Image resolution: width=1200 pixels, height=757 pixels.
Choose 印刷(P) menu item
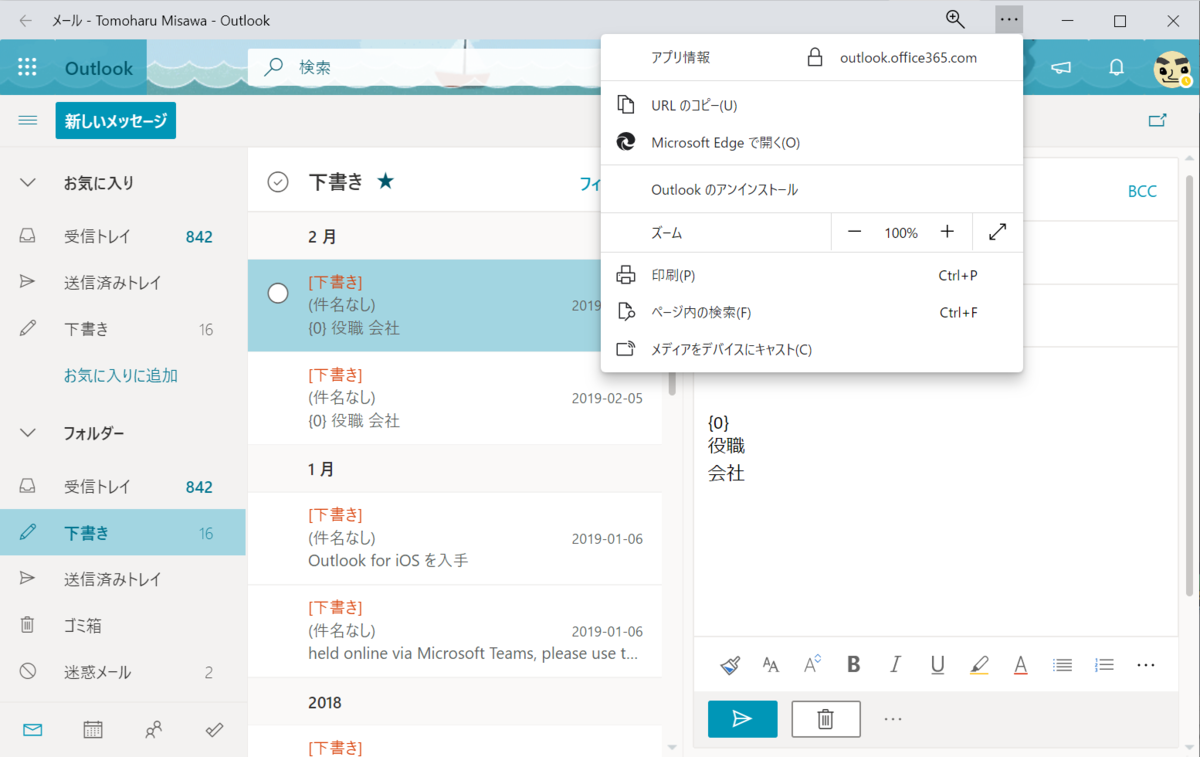(x=812, y=275)
